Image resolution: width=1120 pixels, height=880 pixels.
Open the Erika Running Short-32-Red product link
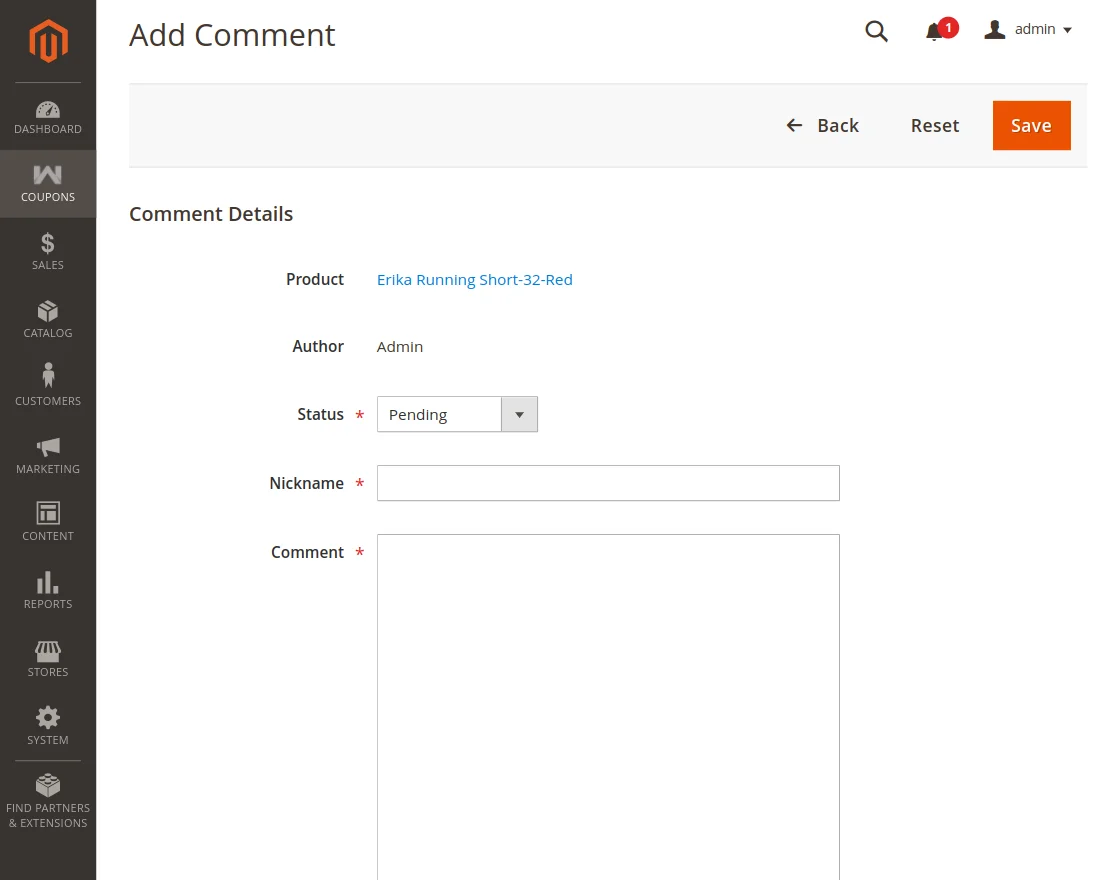tap(475, 280)
